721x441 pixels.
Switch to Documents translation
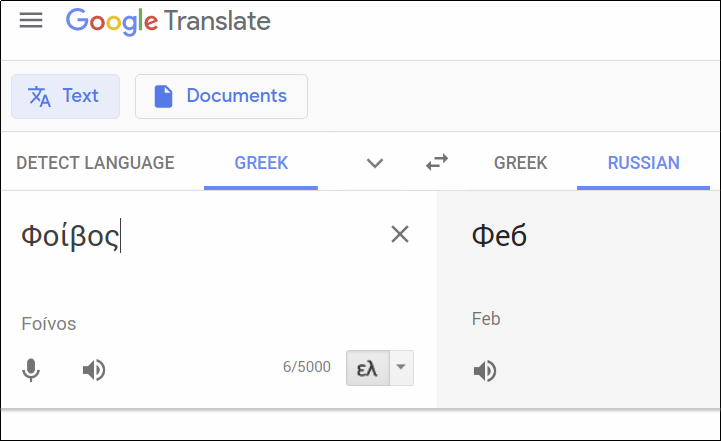pyautogui.click(x=221, y=96)
